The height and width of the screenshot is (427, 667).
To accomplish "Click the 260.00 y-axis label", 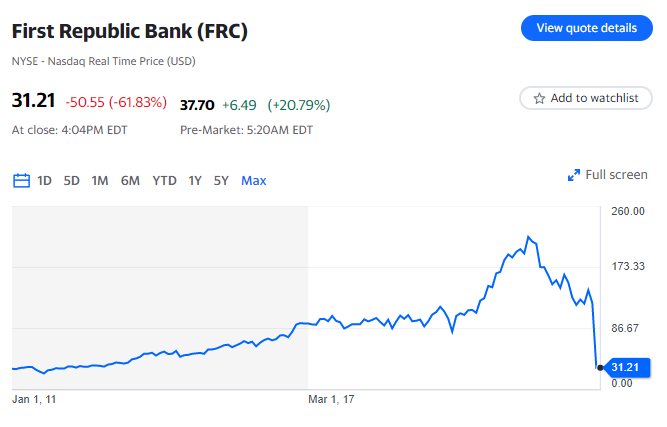I will point(627,211).
